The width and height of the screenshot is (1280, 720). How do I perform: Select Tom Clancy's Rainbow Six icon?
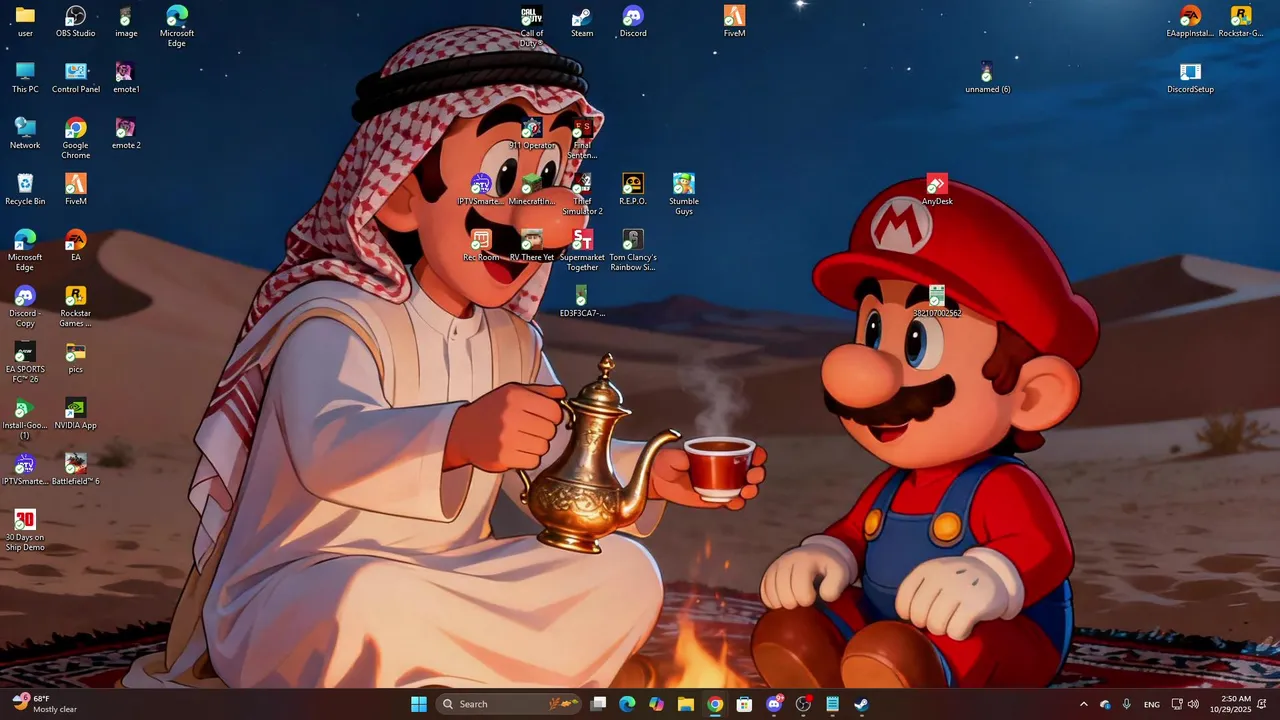pos(633,250)
